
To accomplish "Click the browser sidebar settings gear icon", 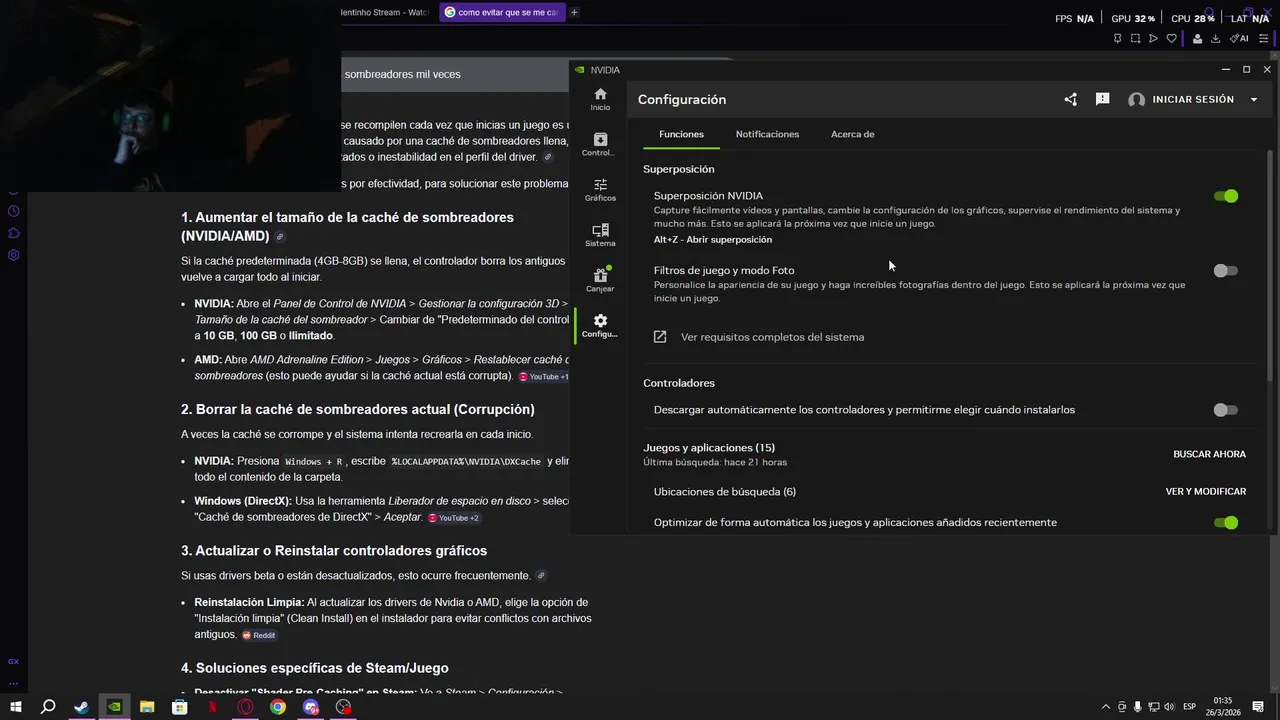I will pyautogui.click(x=13, y=255).
